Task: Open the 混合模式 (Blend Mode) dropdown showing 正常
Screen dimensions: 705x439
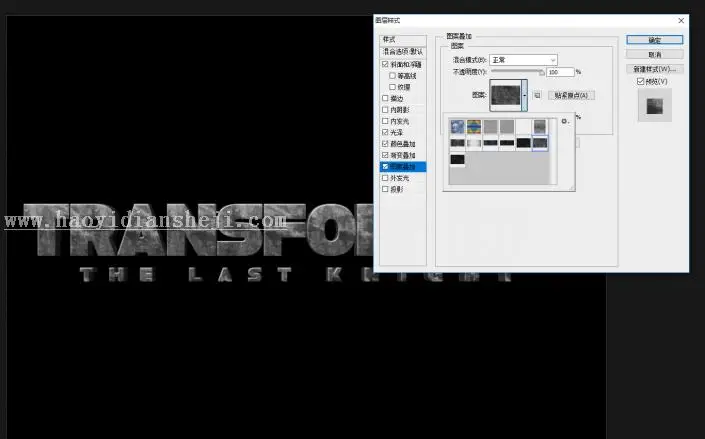Action: click(523, 60)
